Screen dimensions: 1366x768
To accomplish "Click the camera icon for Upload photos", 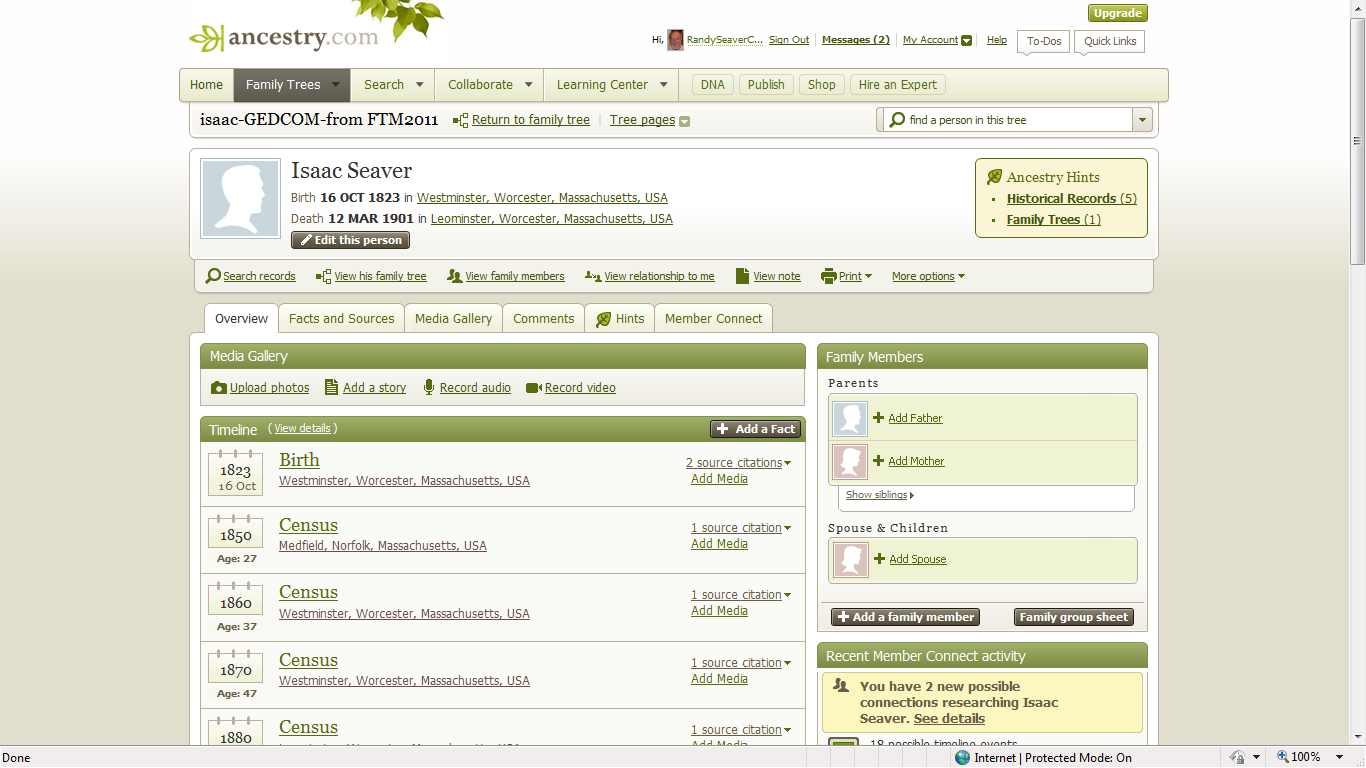I will tap(219, 388).
